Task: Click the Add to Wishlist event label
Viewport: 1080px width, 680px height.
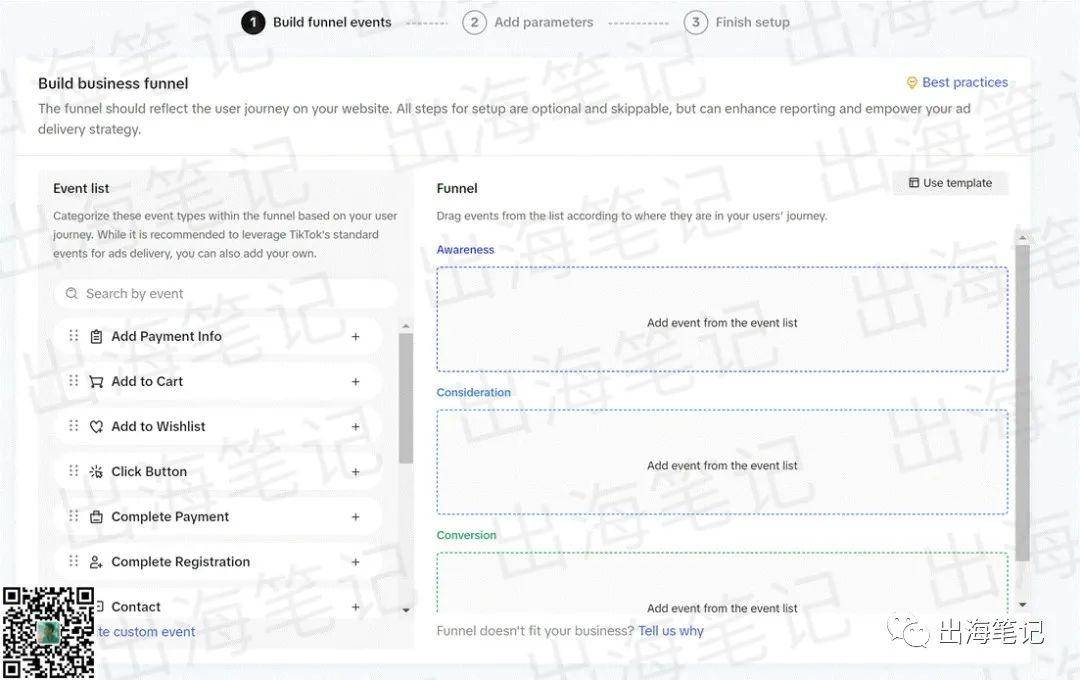Action: [x=158, y=426]
